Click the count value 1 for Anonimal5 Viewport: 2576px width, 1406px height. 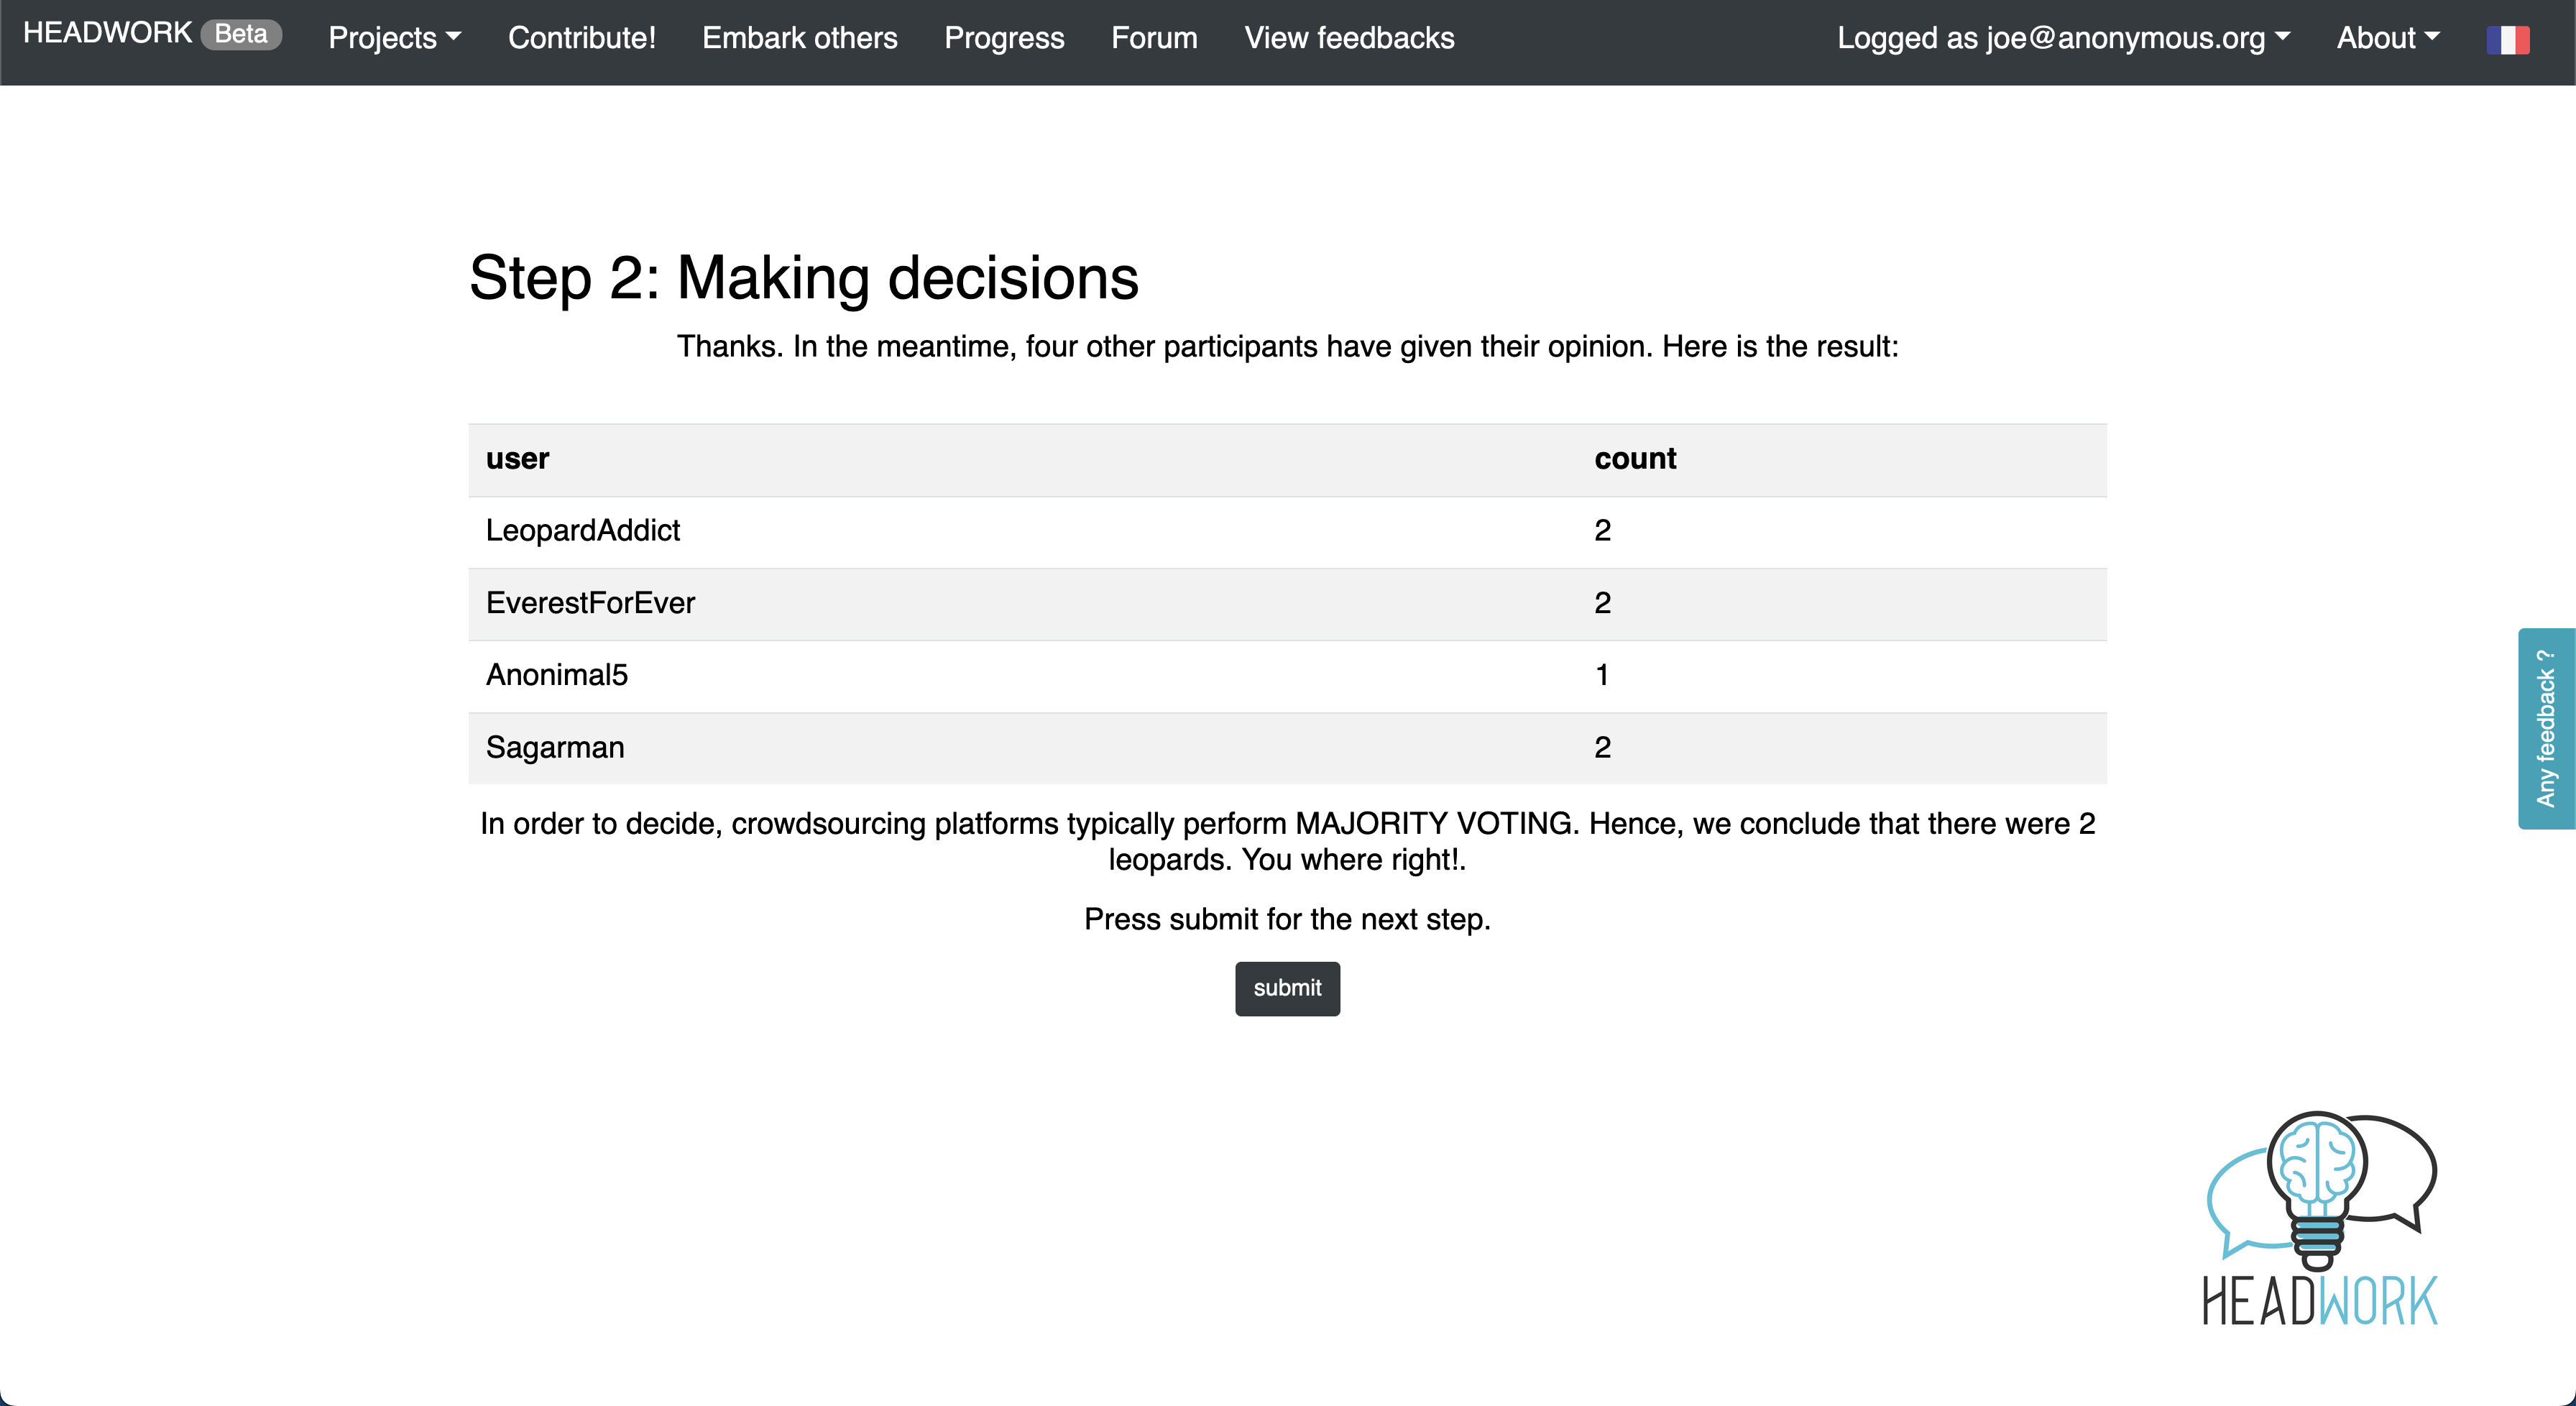(x=1602, y=675)
